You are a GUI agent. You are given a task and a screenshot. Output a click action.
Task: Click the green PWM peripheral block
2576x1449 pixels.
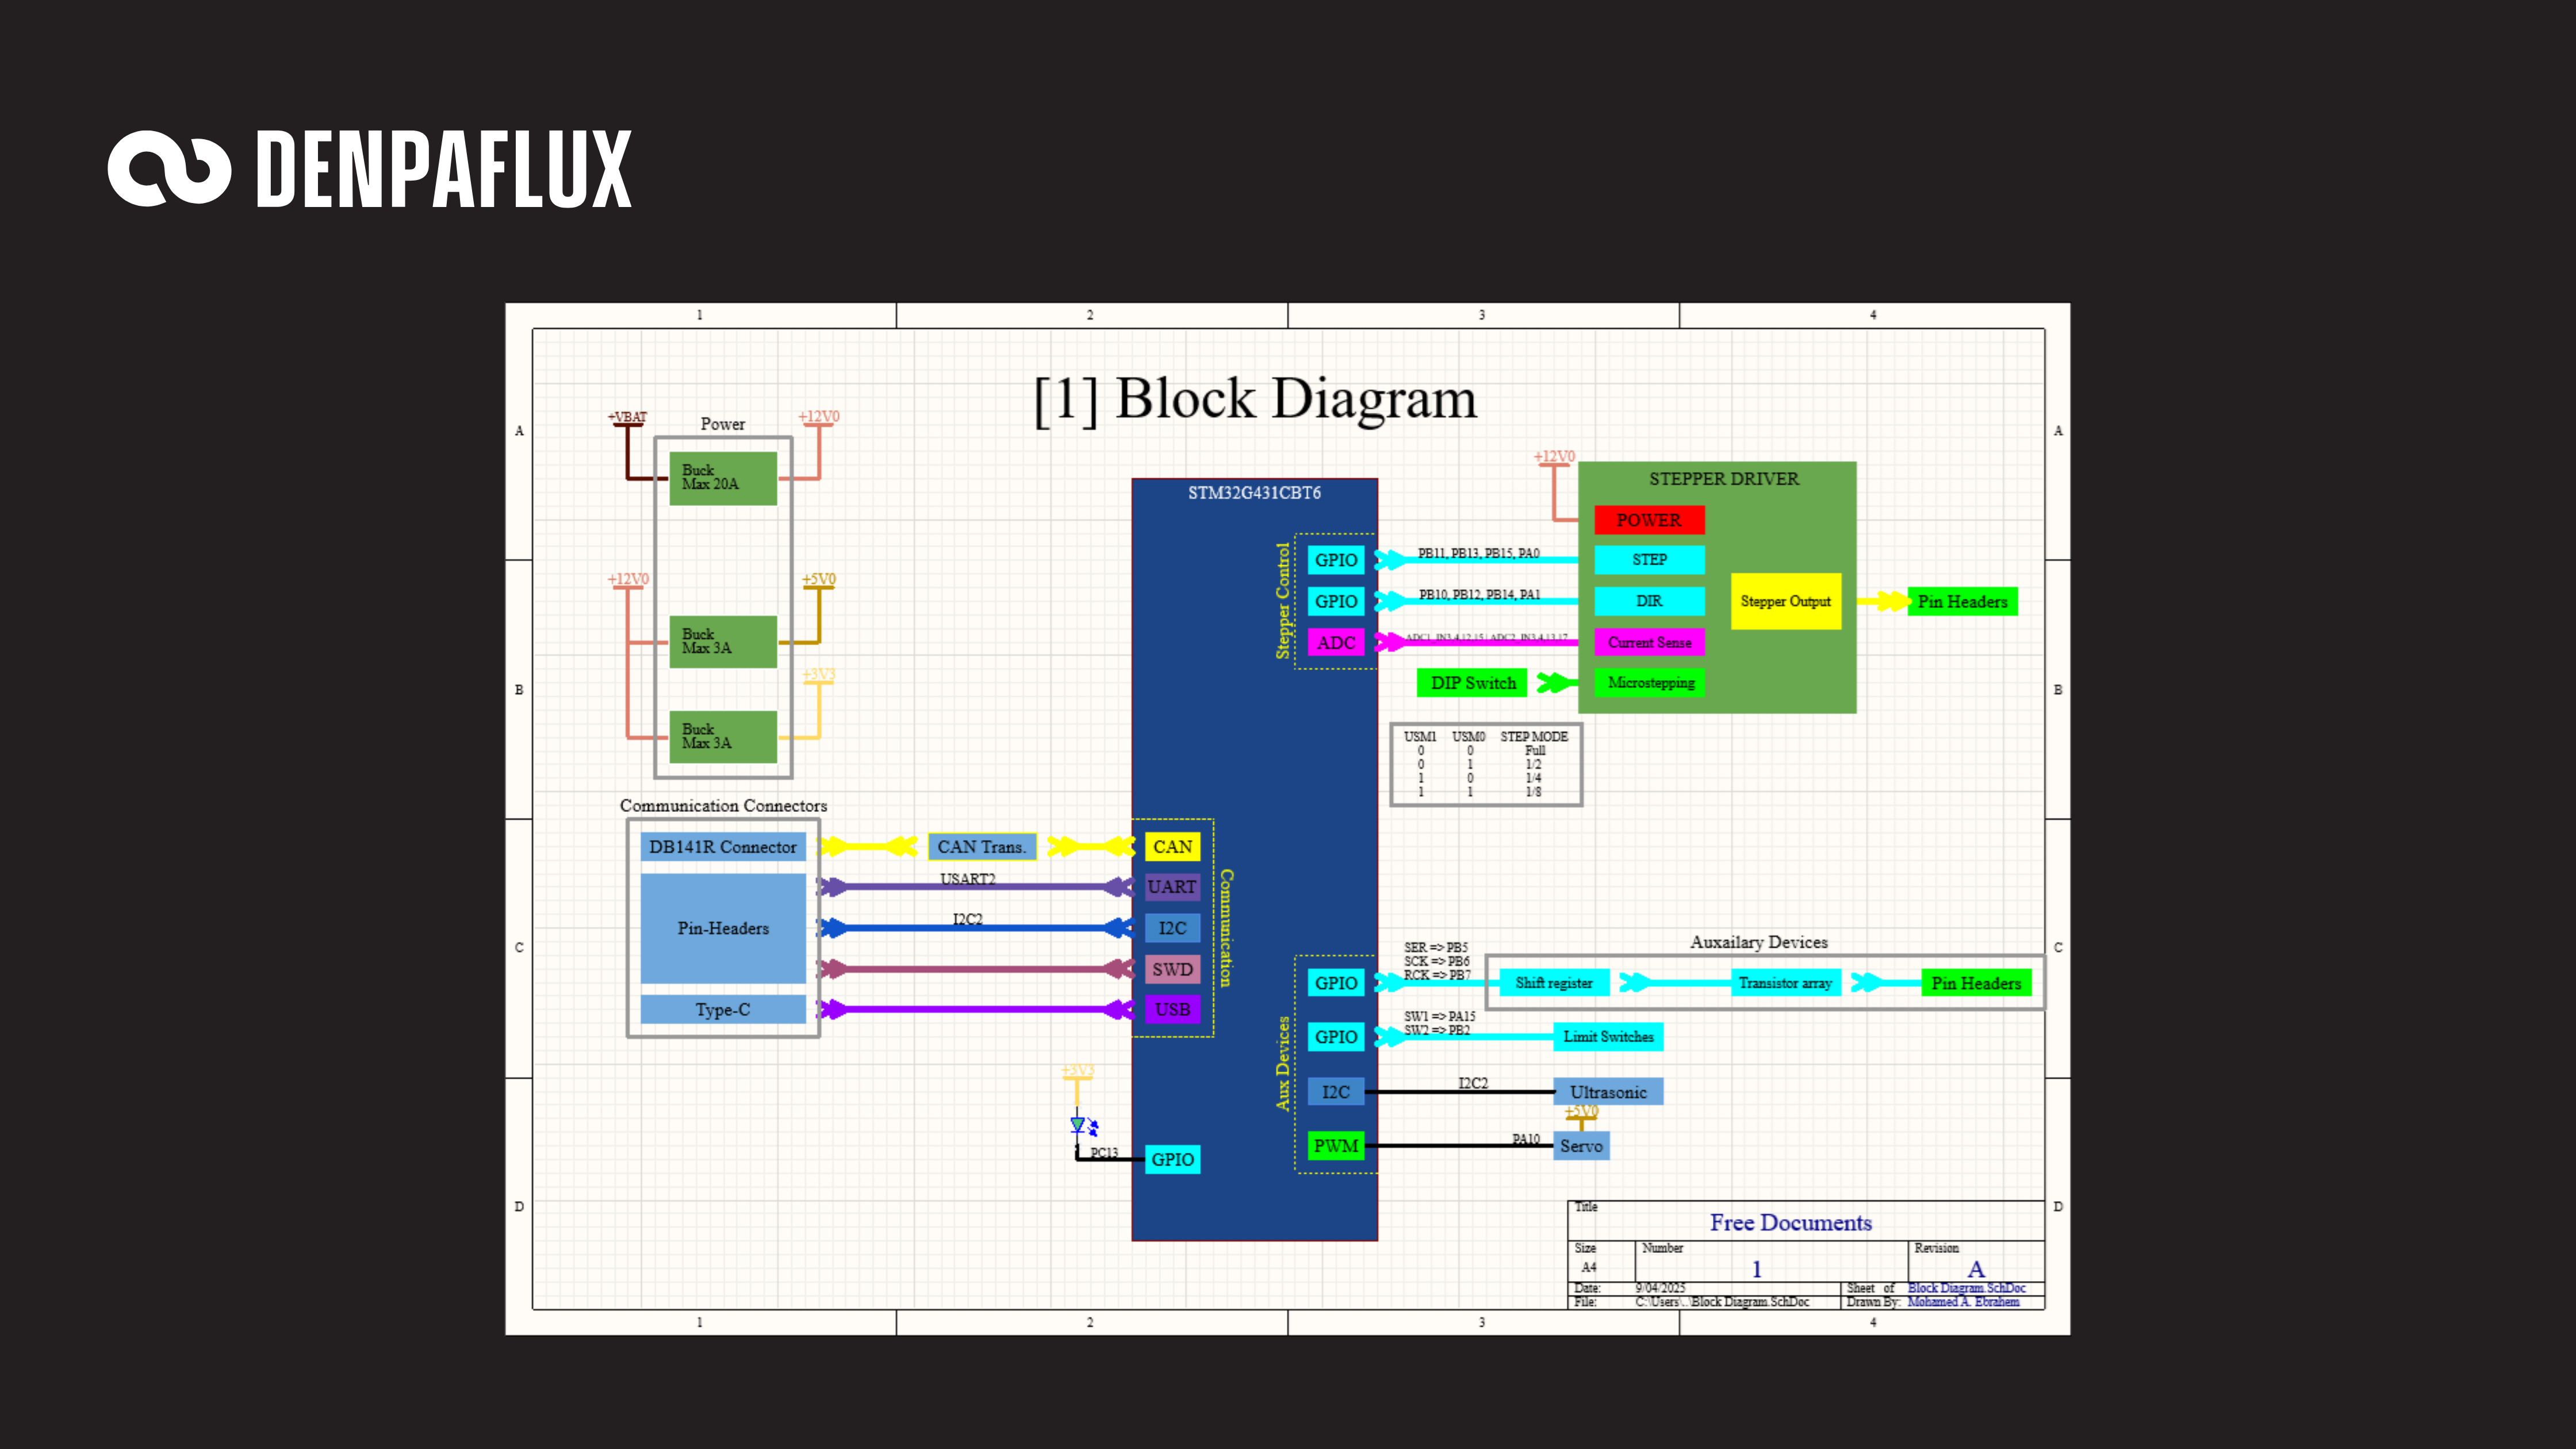point(1335,1146)
